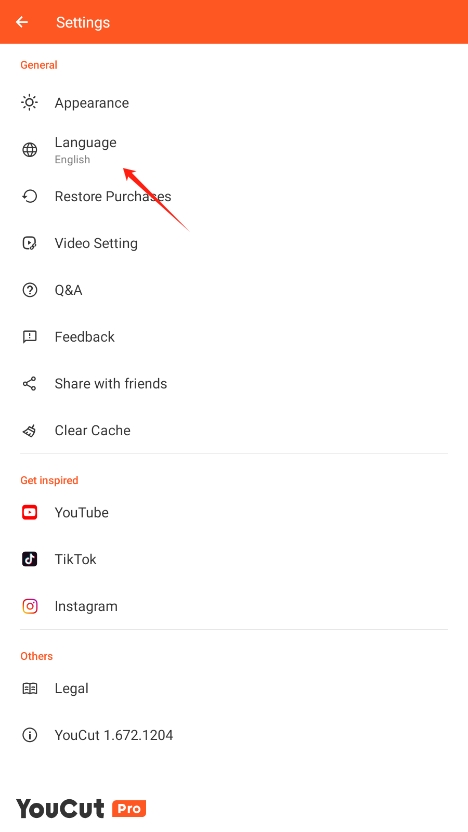Tap the circular restore arrow icon
This screenshot has height=832, width=468.
pyautogui.click(x=30, y=196)
